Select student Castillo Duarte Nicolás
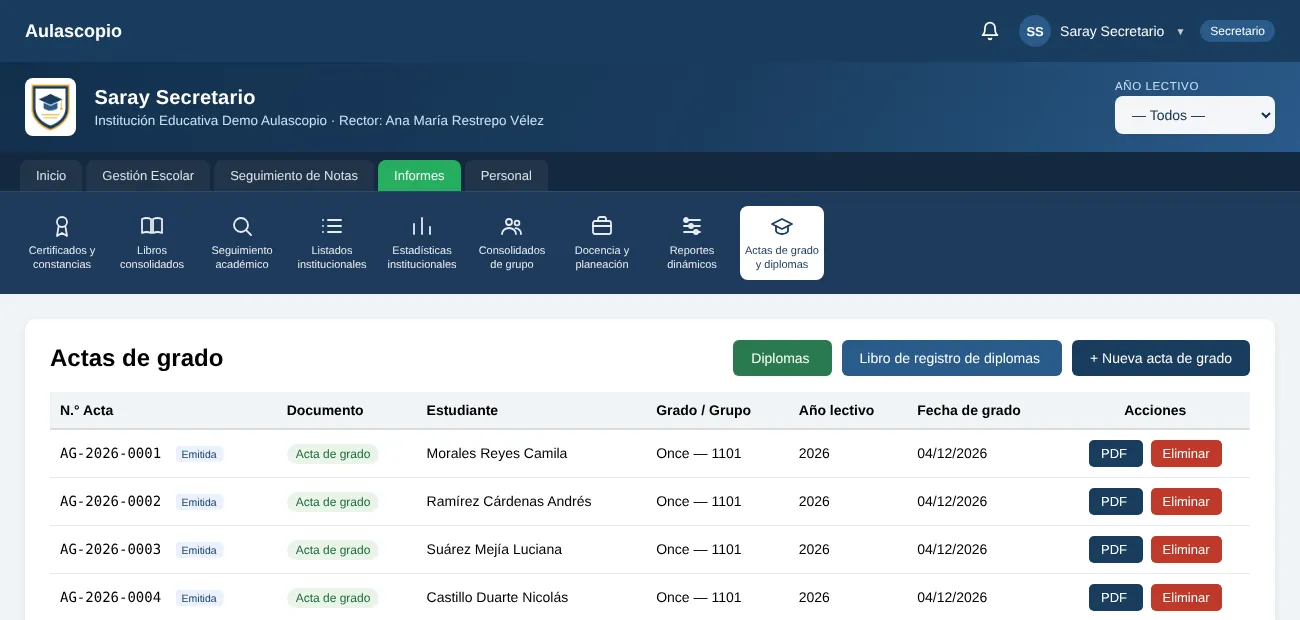The width and height of the screenshot is (1300, 620). tap(497, 597)
